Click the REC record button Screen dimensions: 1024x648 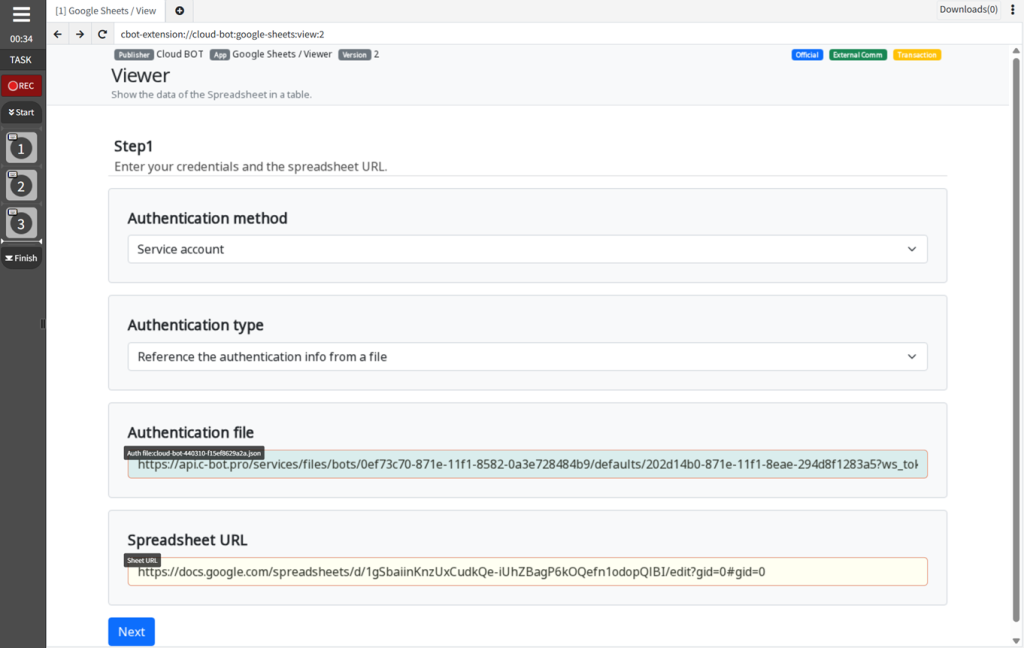point(22,86)
